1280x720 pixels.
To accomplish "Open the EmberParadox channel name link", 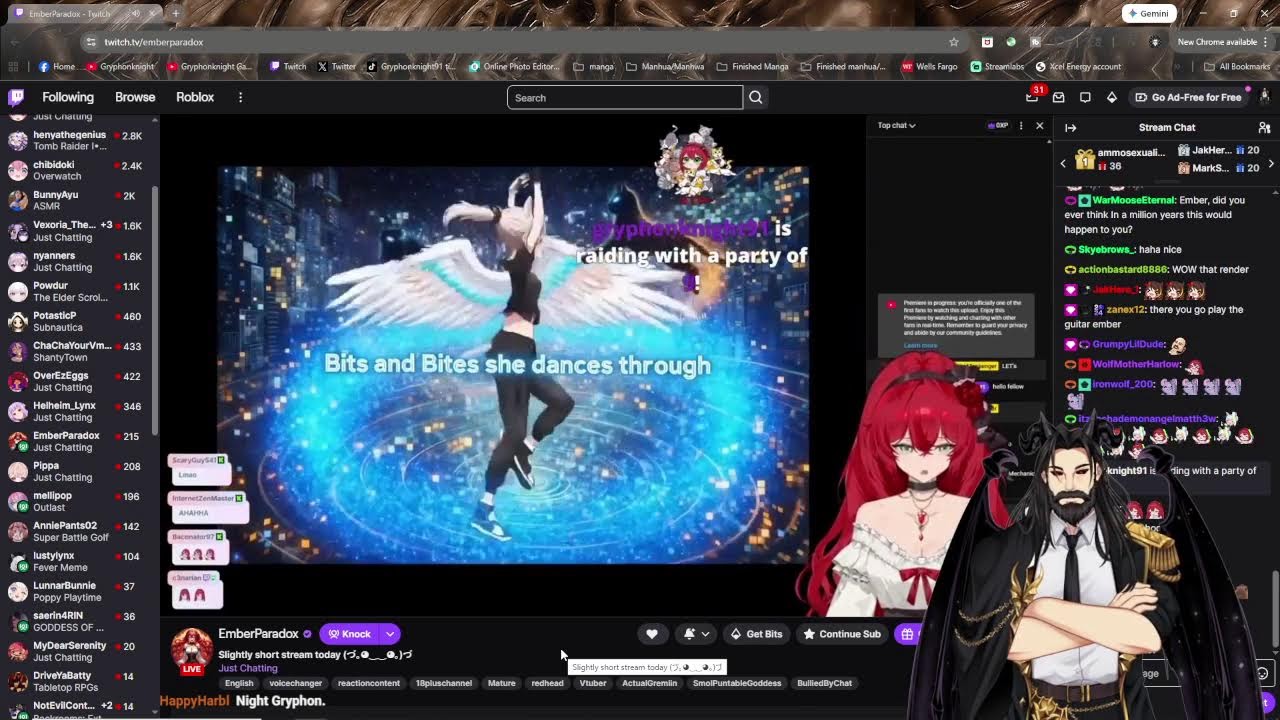I will (258, 634).
